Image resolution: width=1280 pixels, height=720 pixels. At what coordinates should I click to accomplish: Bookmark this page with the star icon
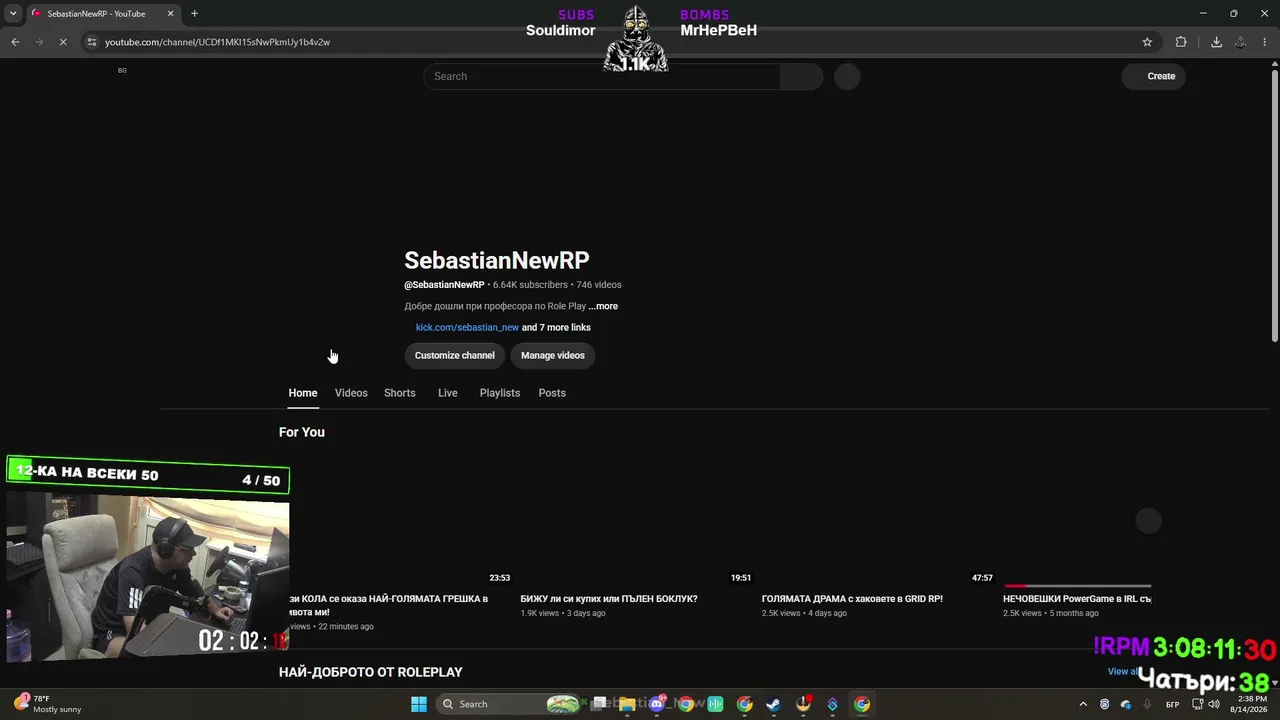[x=1147, y=42]
